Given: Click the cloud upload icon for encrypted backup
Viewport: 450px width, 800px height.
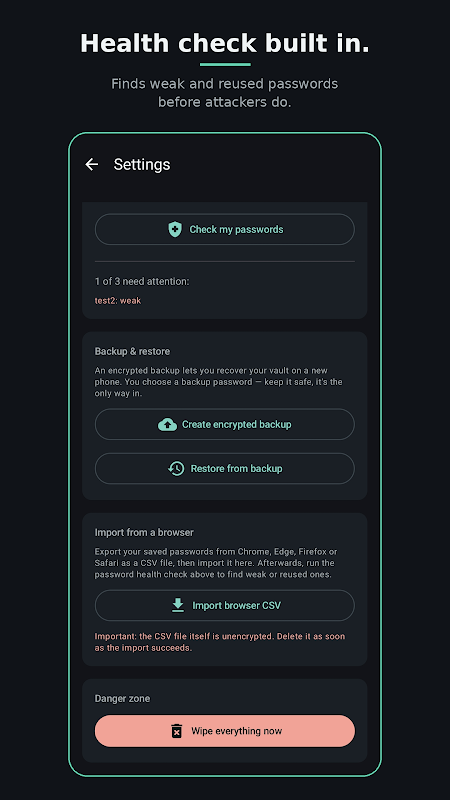Looking at the screenshot, I should [167, 424].
